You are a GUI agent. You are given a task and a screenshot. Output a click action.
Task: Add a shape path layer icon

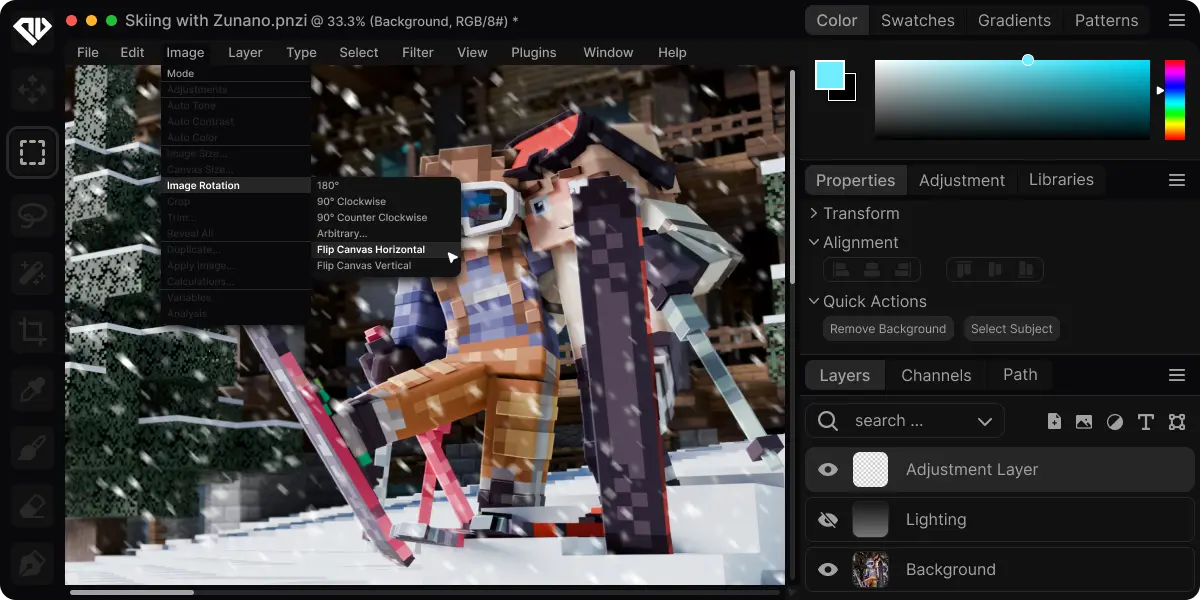coord(1176,421)
